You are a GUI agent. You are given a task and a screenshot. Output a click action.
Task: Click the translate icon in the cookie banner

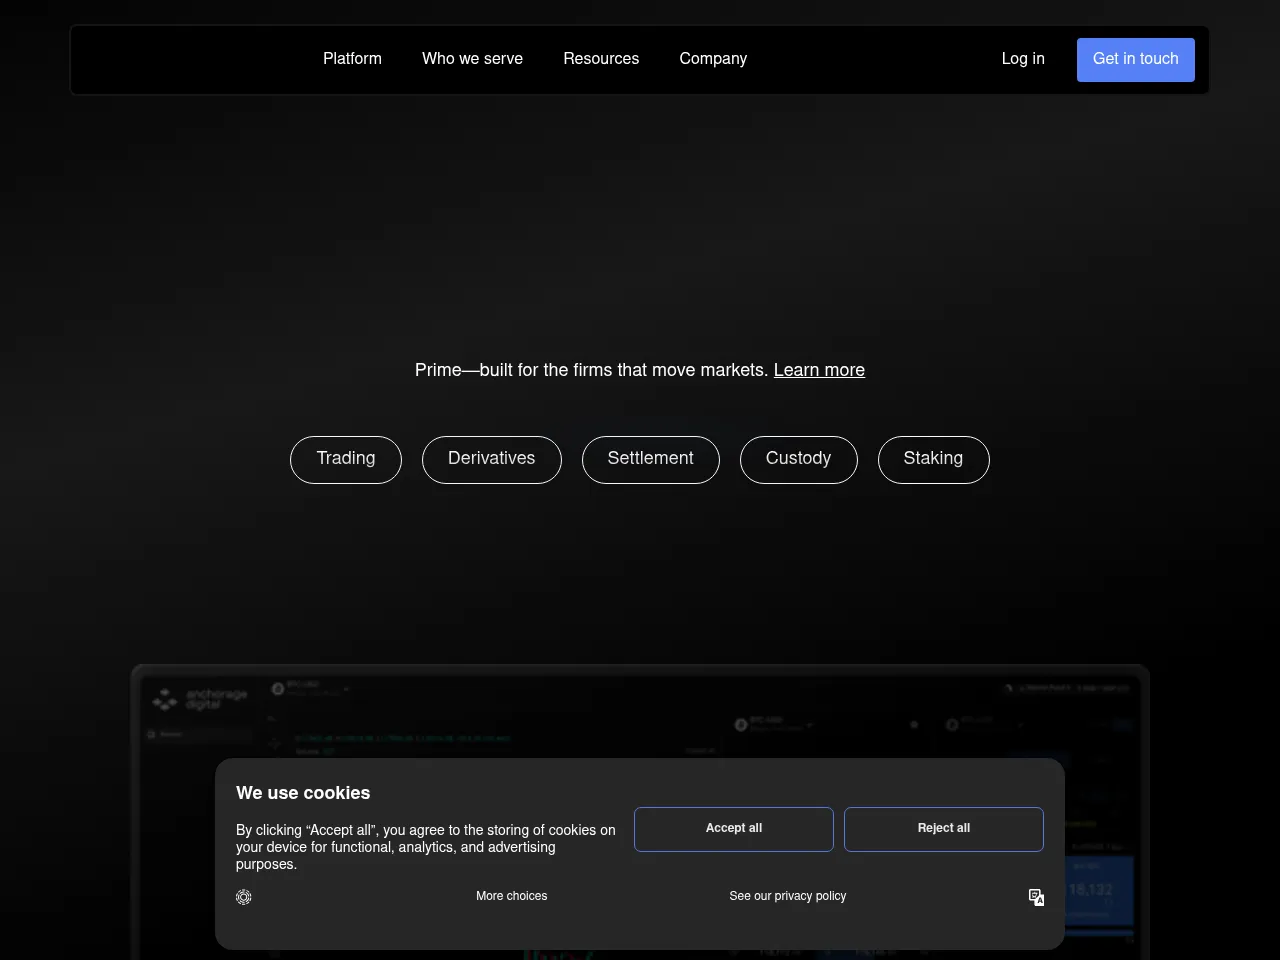coord(1036,897)
